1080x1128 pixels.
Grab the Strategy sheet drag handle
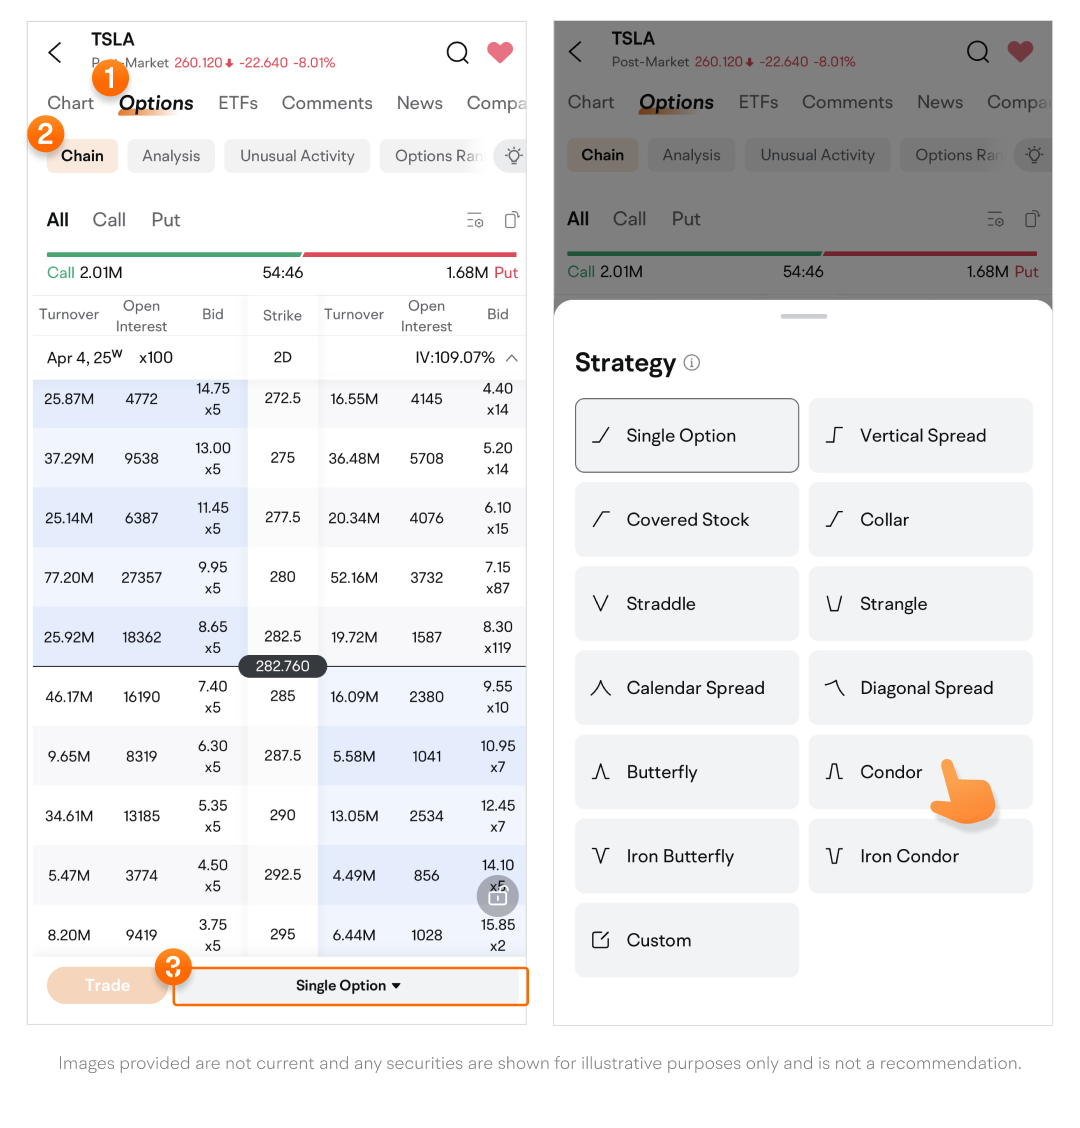tap(804, 316)
